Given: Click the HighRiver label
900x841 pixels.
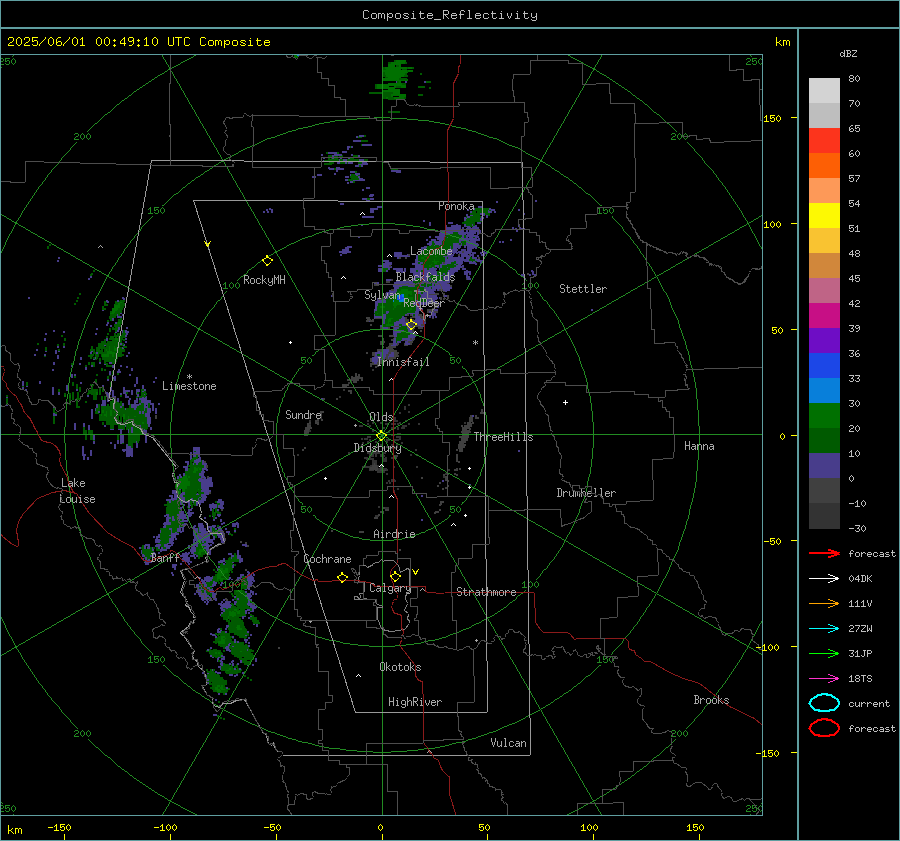Looking at the screenshot, I should click(x=415, y=702).
